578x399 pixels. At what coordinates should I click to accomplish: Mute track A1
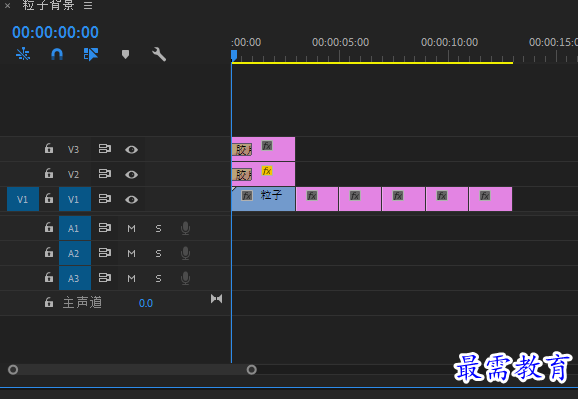coord(132,229)
